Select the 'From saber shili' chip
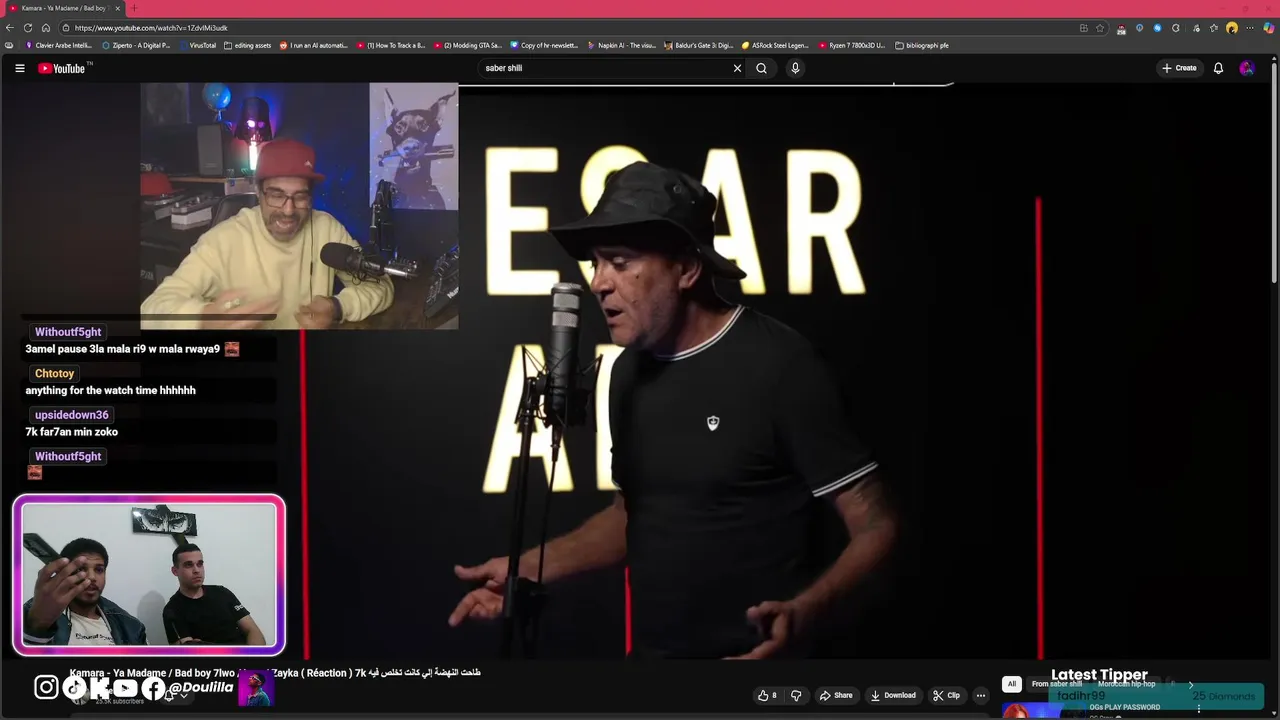 click(1057, 684)
